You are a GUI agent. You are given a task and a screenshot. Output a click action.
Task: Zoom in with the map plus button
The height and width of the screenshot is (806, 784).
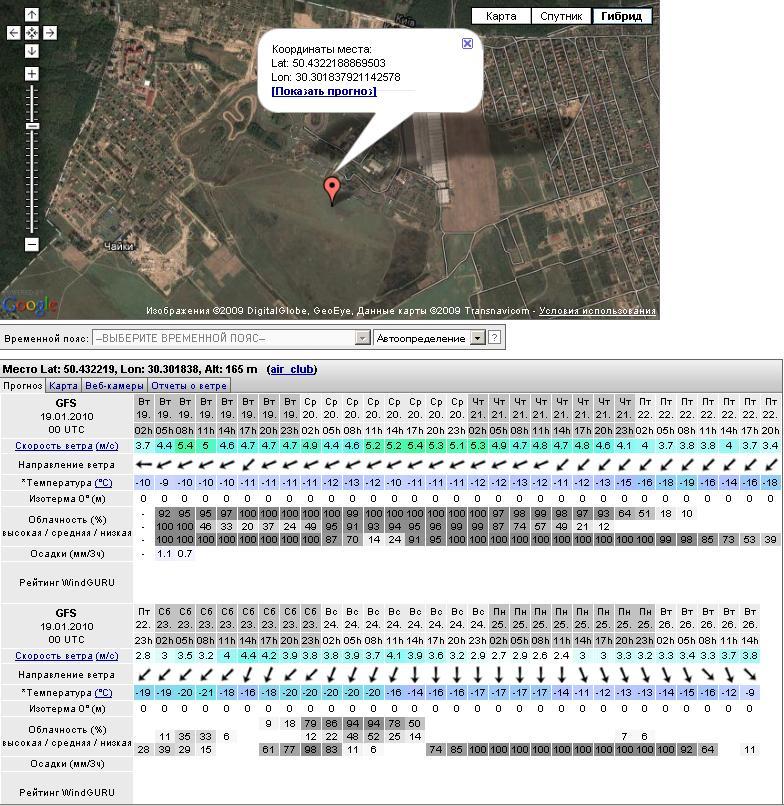(32, 75)
